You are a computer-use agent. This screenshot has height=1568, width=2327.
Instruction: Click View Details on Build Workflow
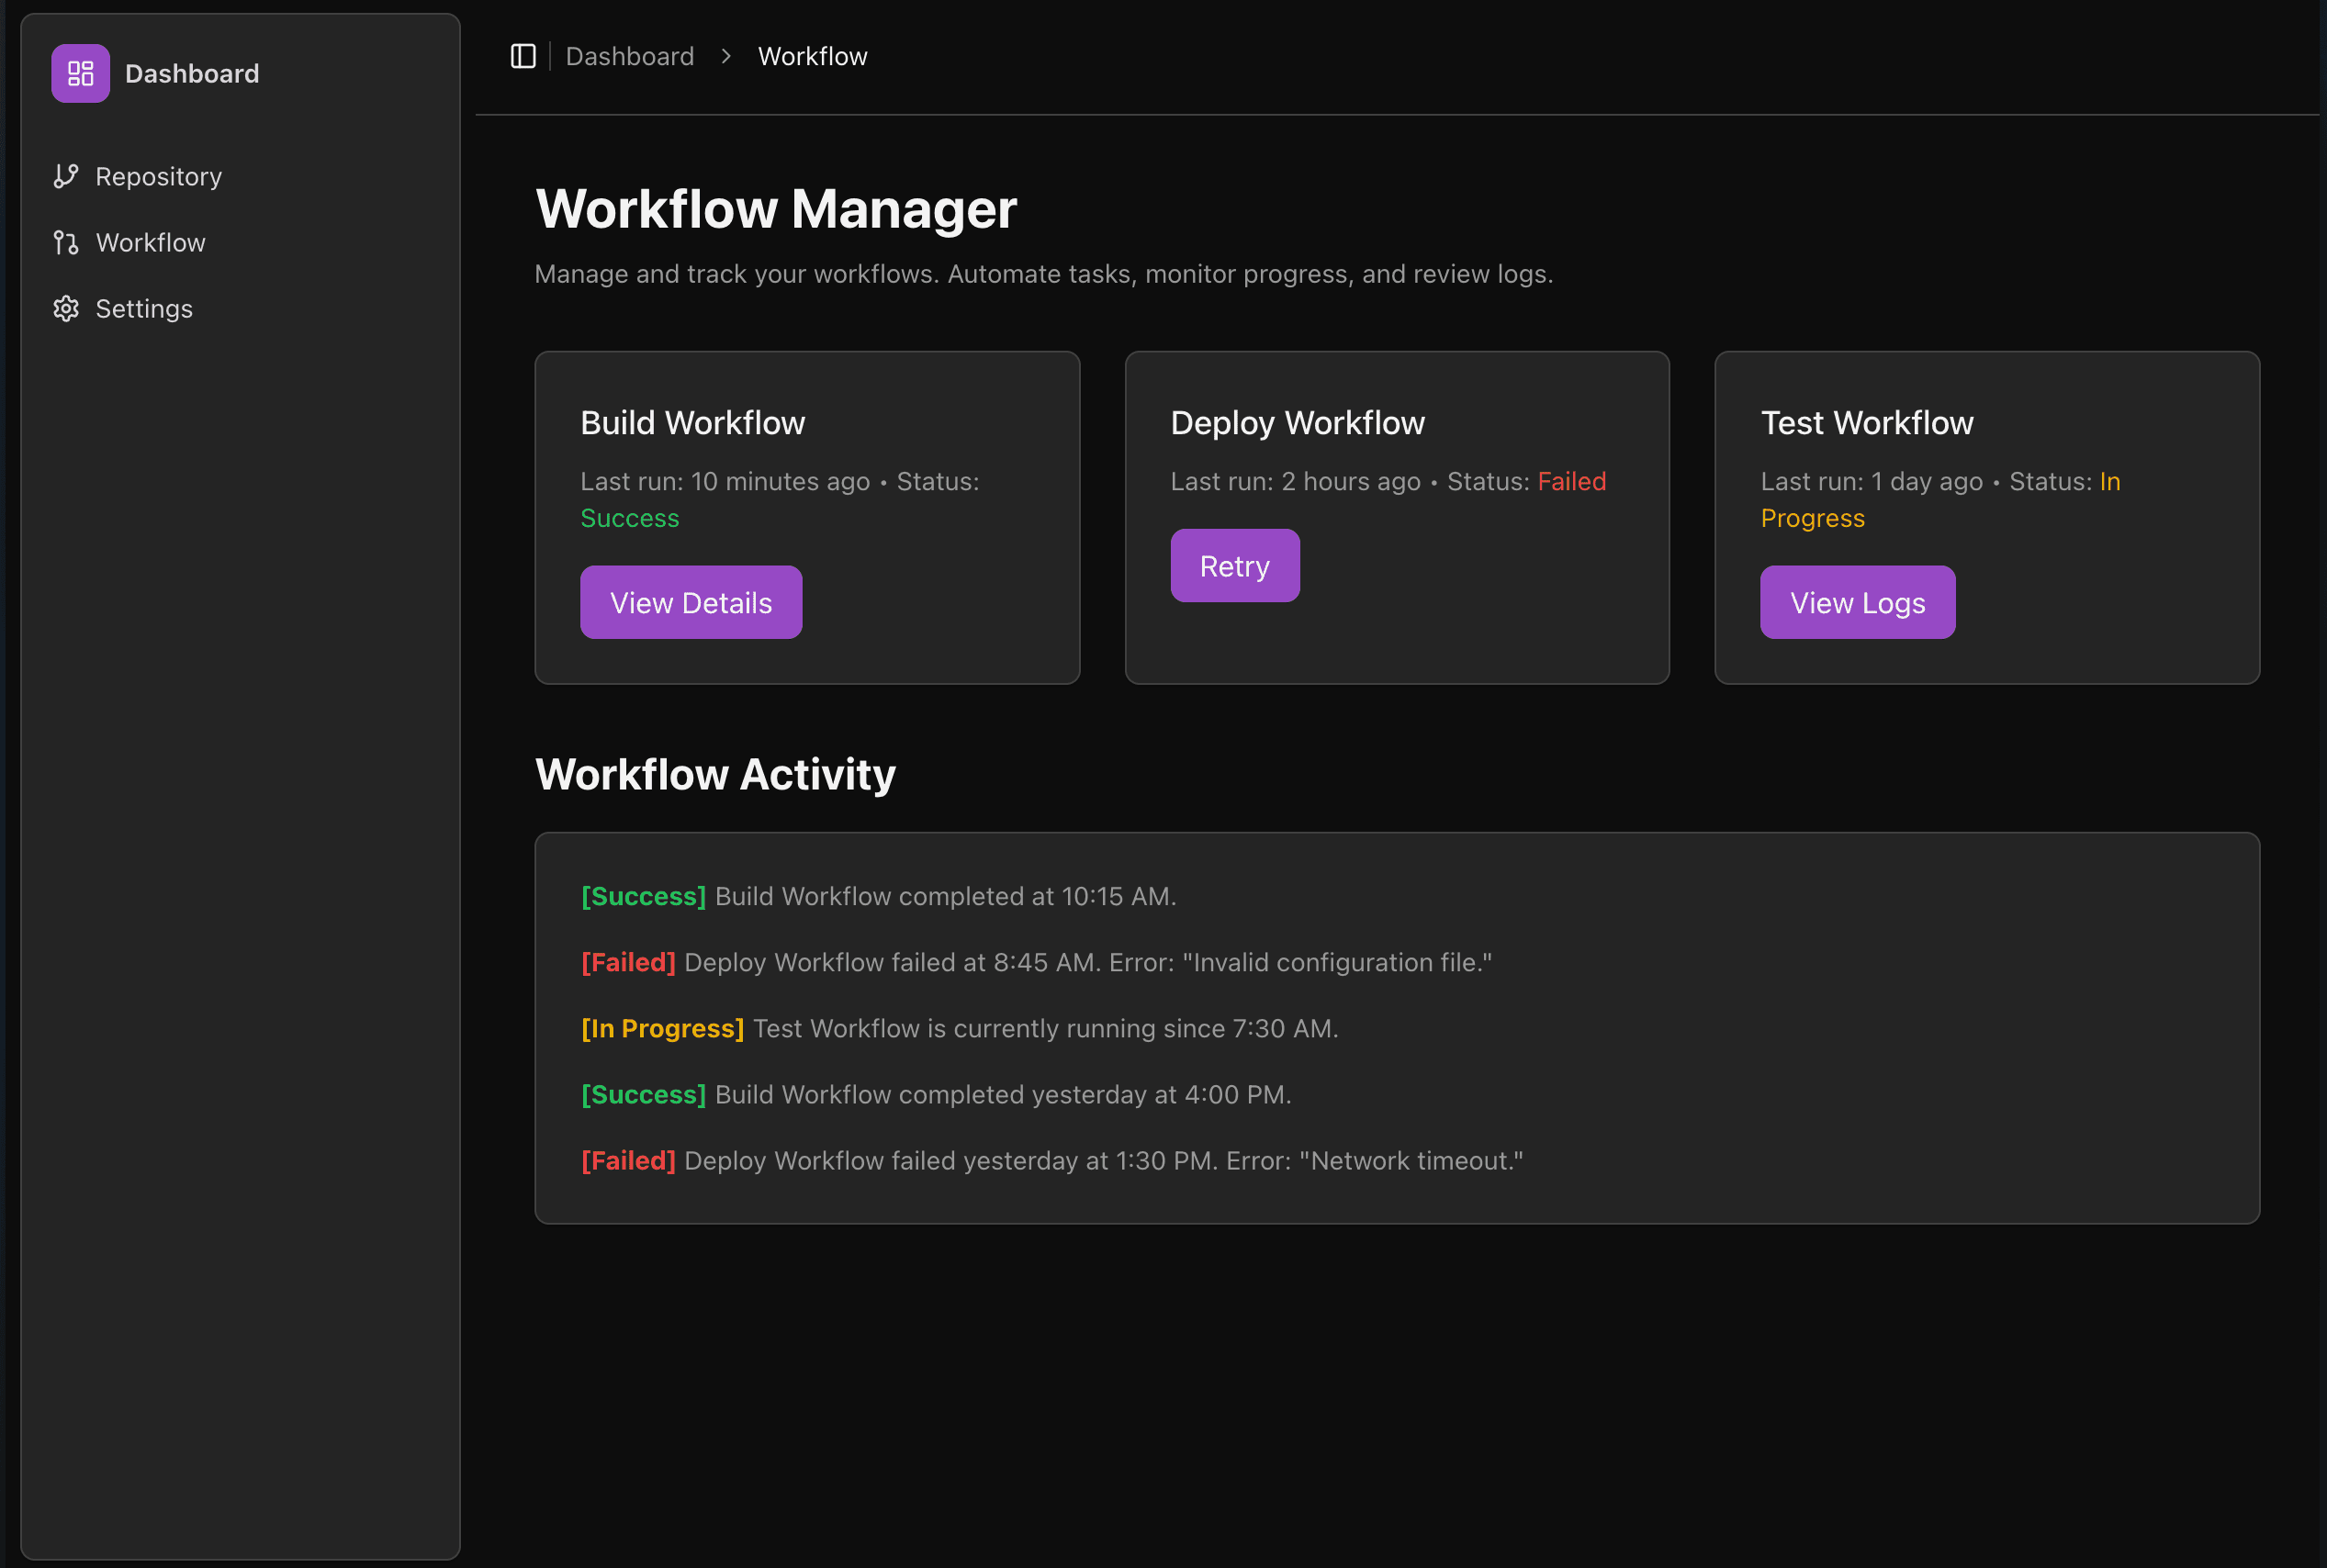(691, 602)
